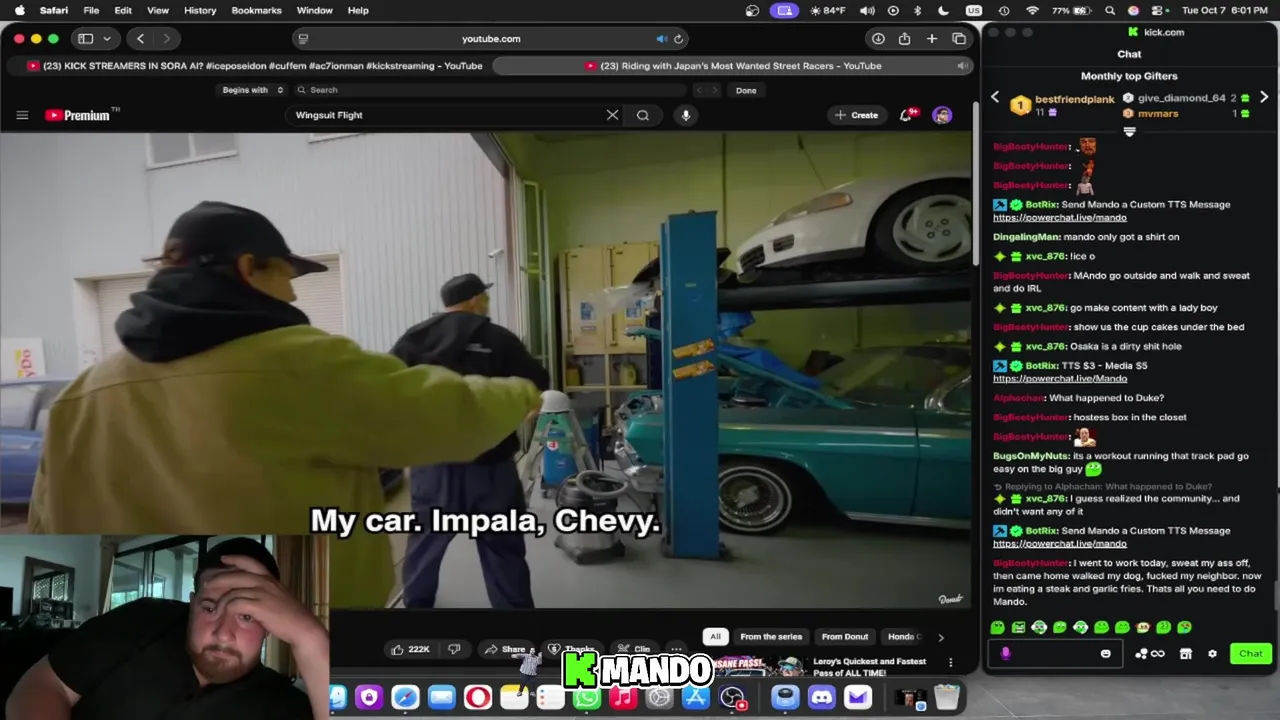Image resolution: width=1280 pixels, height=720 pixels.
Task: Like the video showing 222K
Action: pos(410,649)
